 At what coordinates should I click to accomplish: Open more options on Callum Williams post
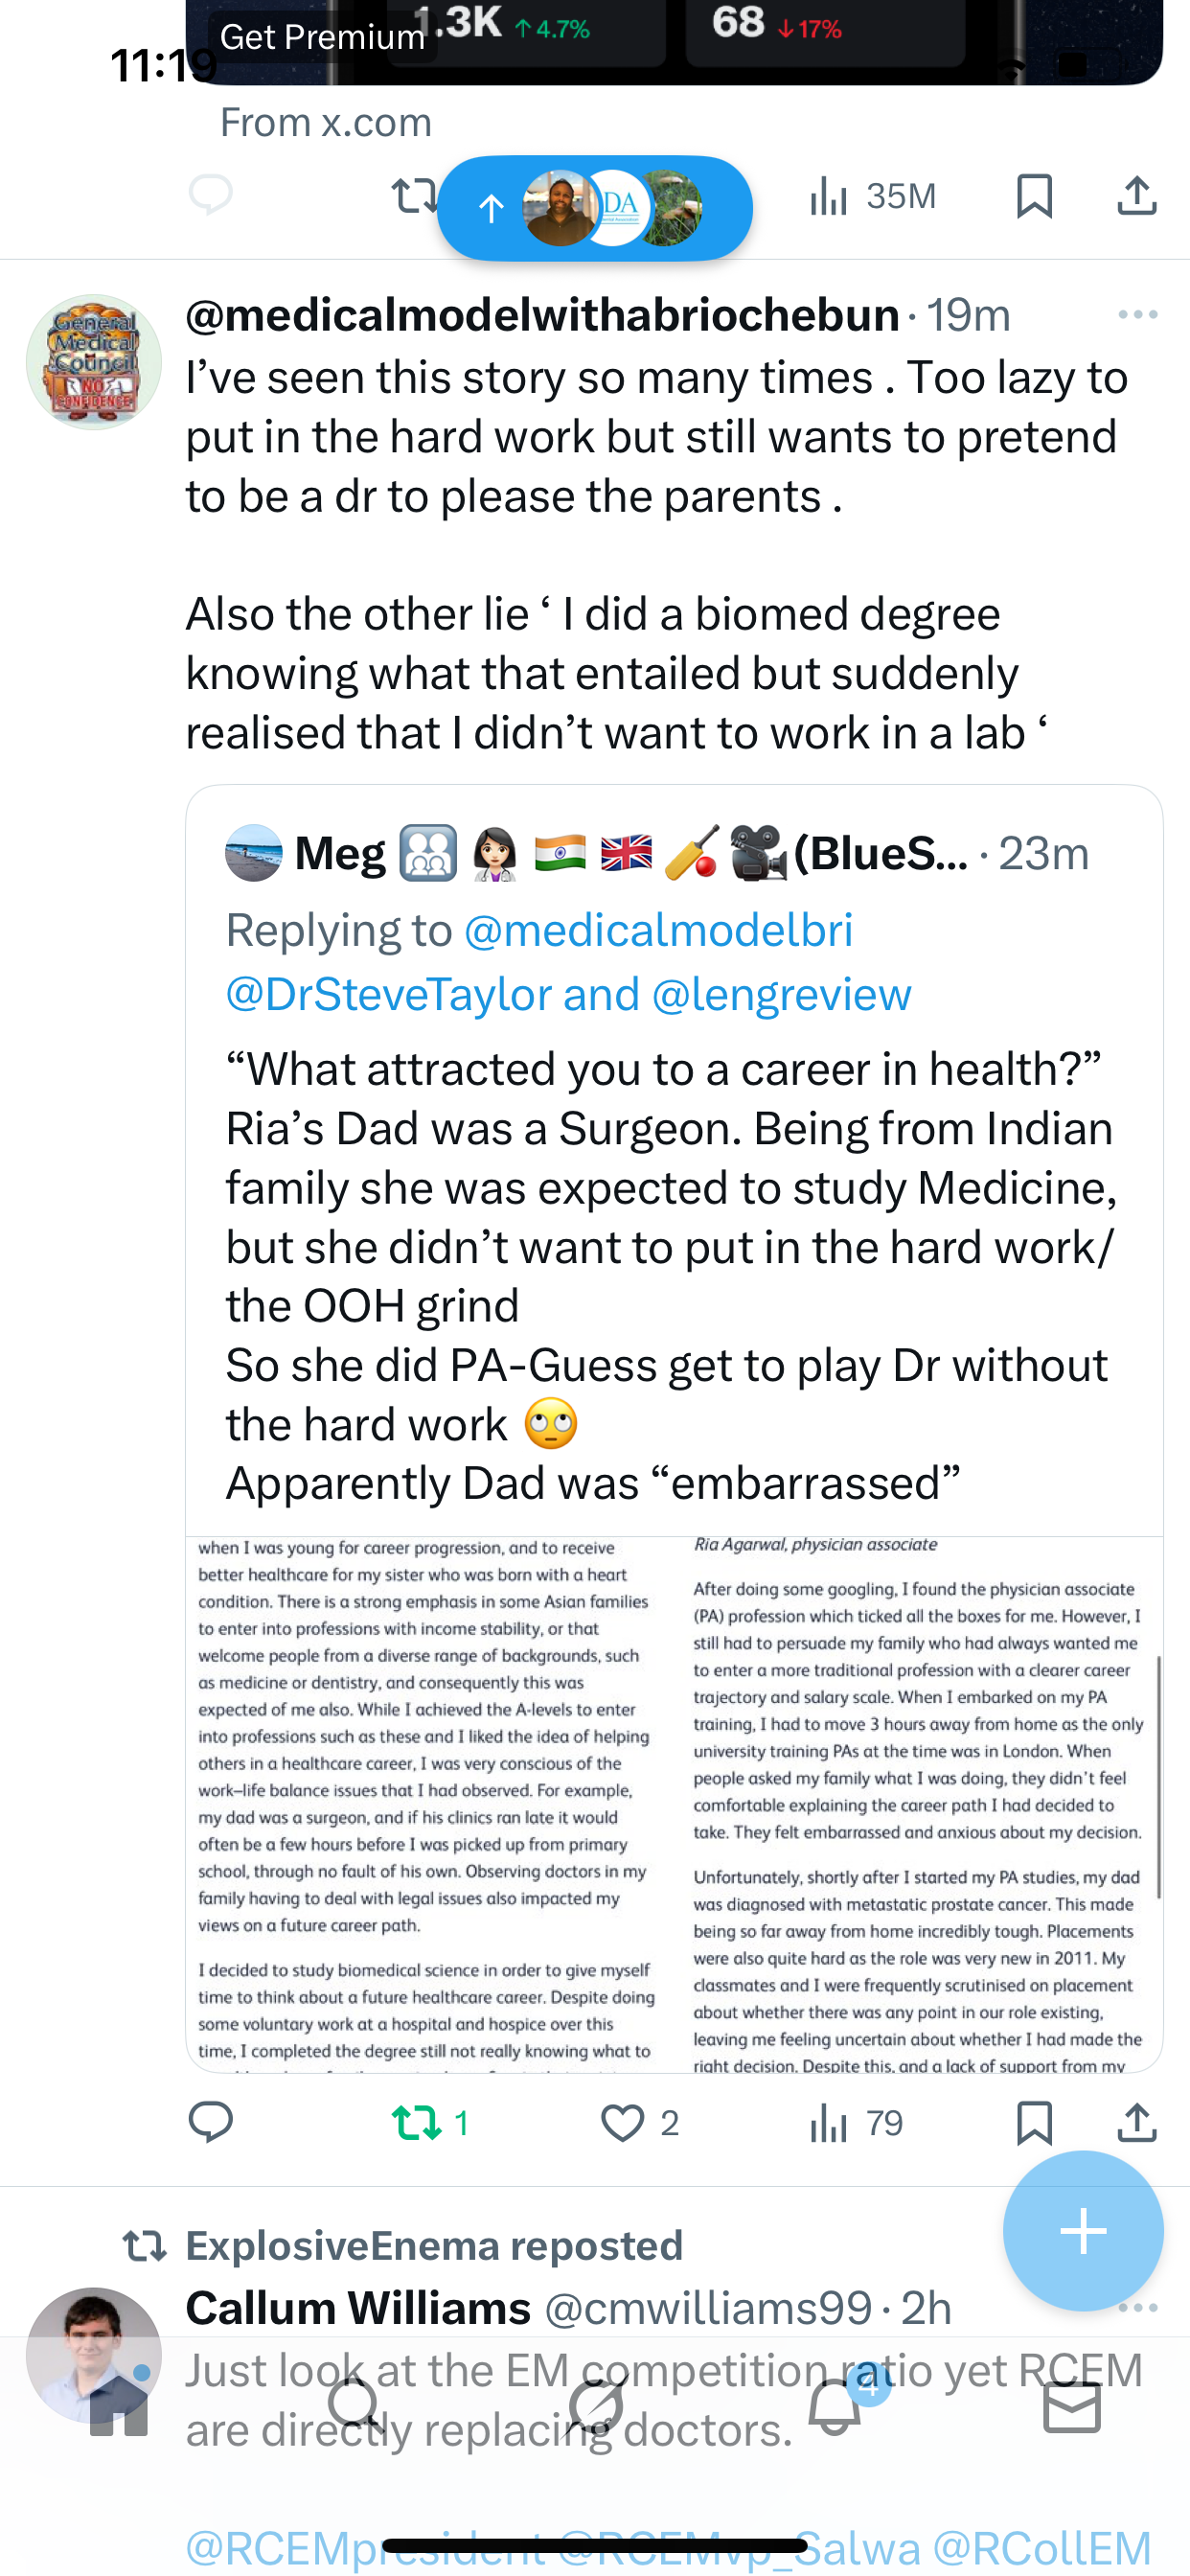(x=1137, y=2308)
